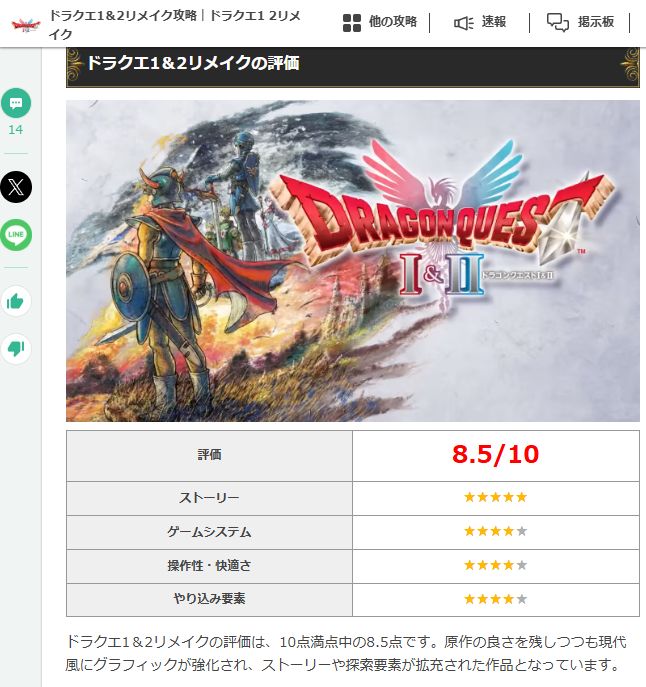Click the ドラクエ1&2リメイク攻略 title link

click(123, 16)
